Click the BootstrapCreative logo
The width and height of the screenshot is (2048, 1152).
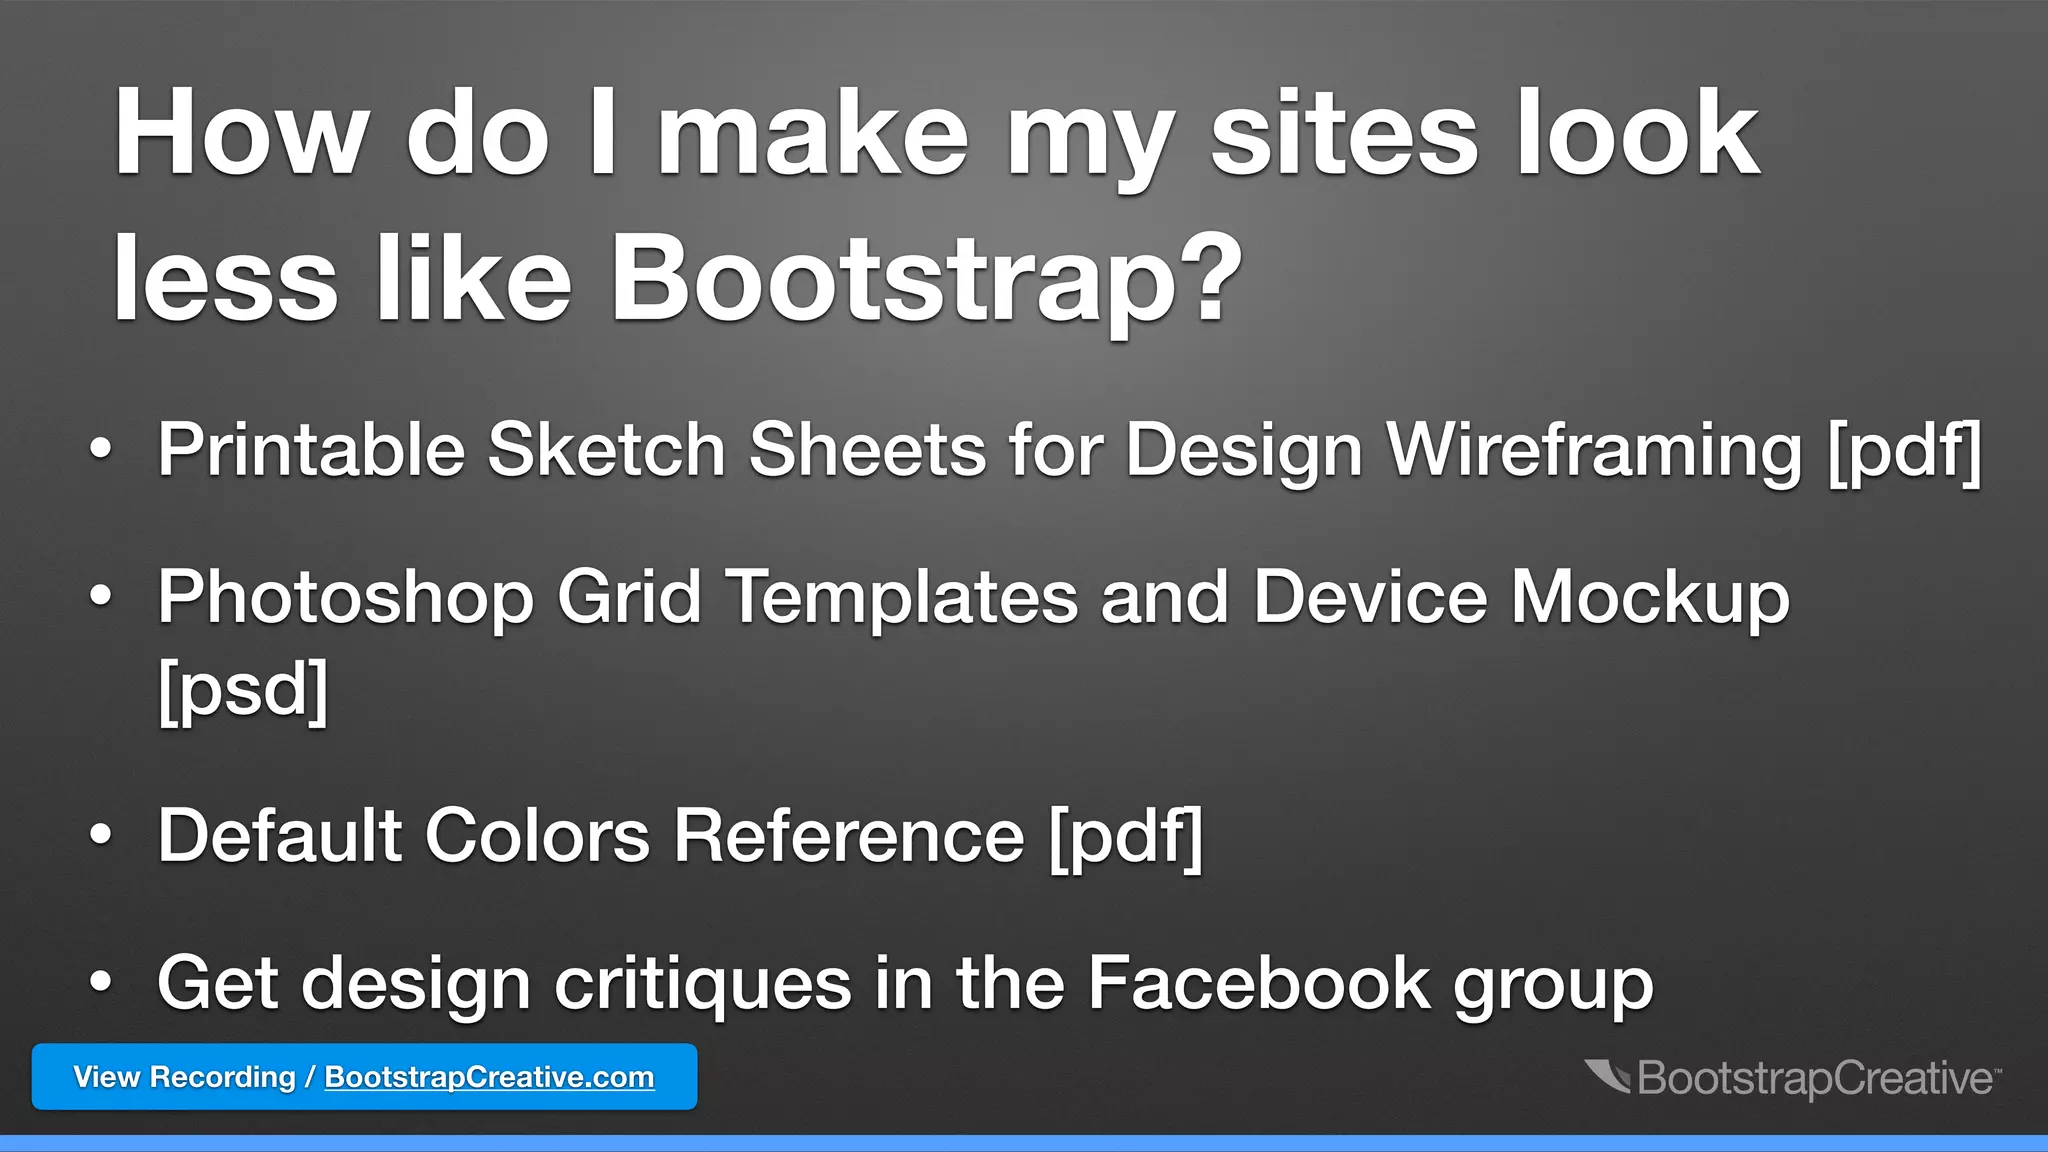(x=1793, y=1078)
